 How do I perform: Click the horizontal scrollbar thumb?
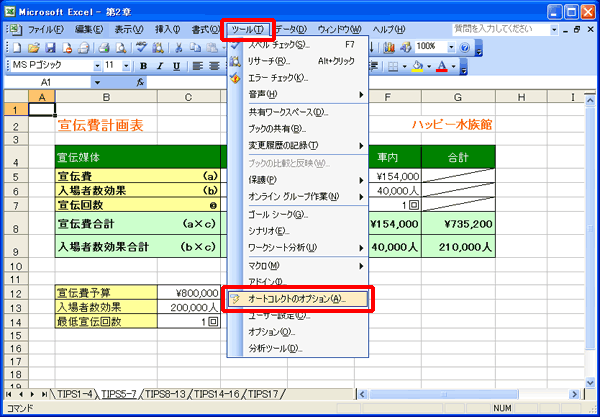444,394
